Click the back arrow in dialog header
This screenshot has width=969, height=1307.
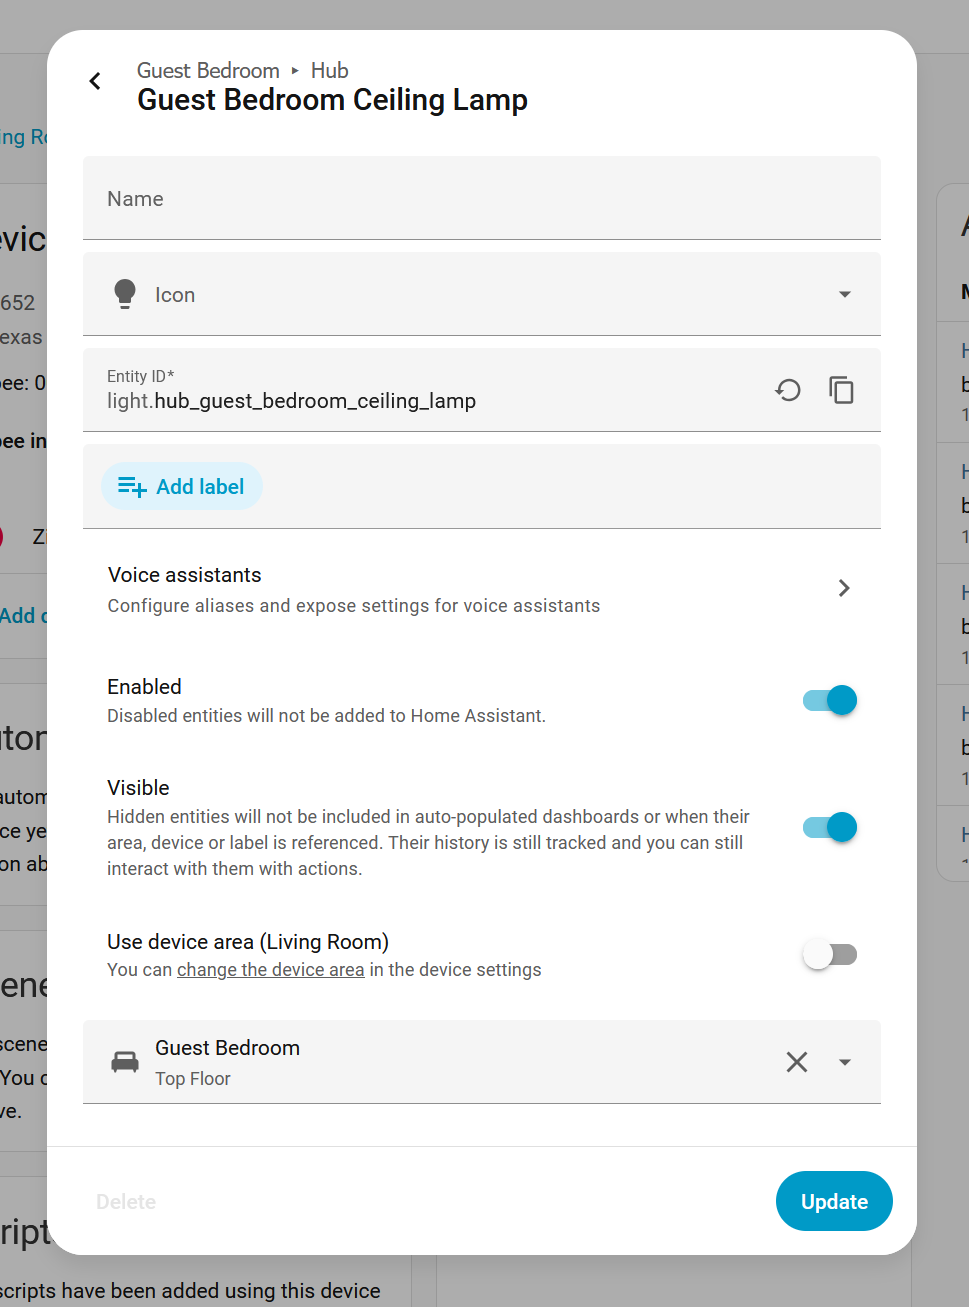pos(95,81)
